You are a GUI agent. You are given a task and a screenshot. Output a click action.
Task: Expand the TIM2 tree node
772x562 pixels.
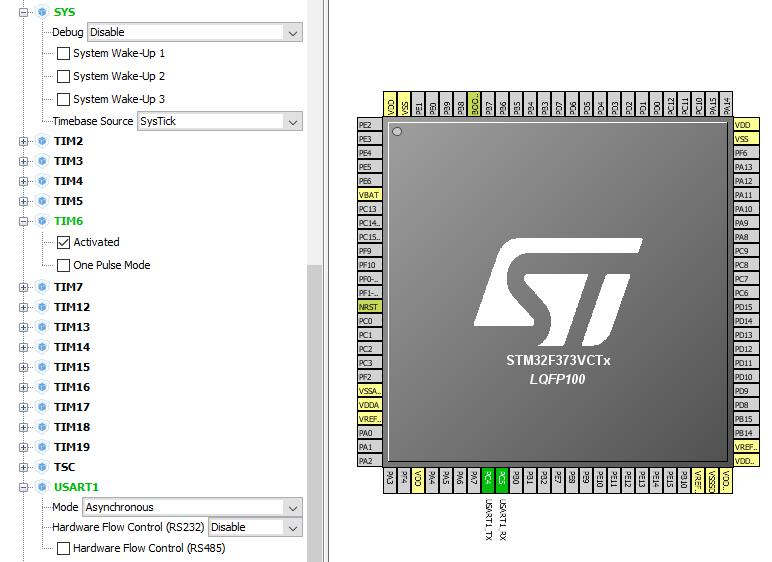(x=23, y=141)
